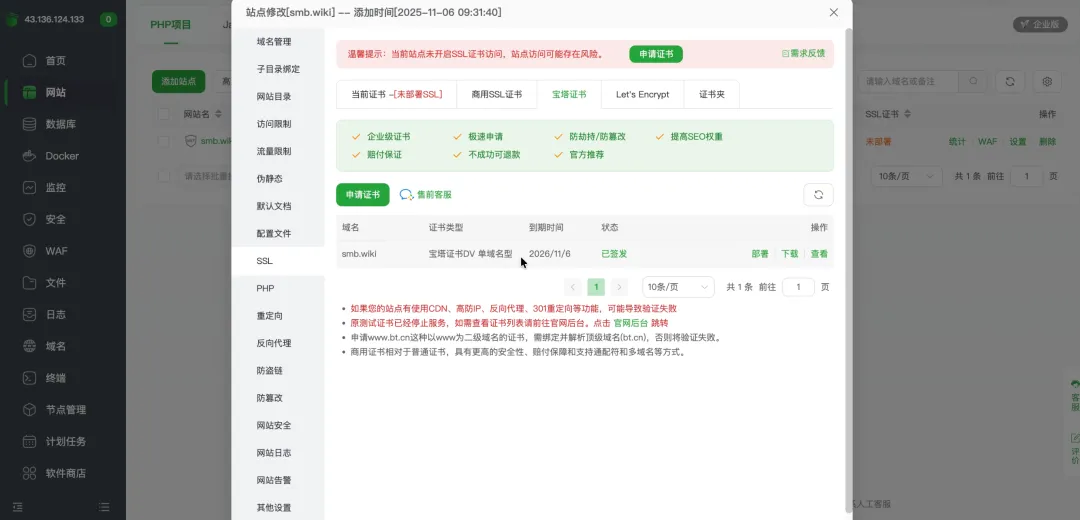Open 监控 monitoring in the sidebar
The width and height of the screenshot is (1080, 520).
tap(55, 188)
